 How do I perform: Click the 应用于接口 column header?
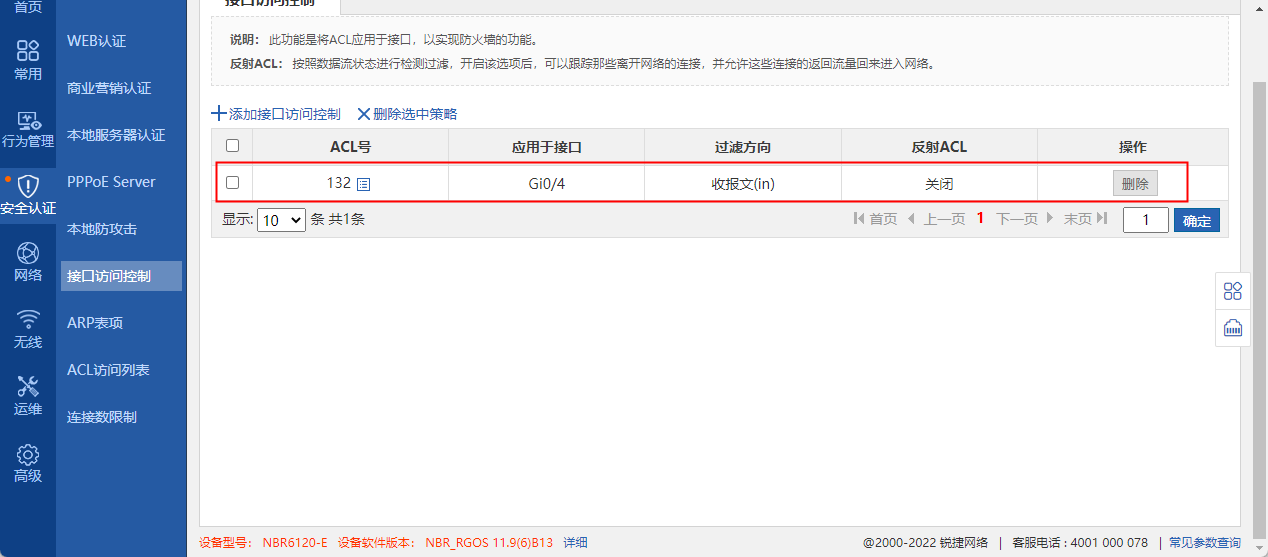point(547,147)
